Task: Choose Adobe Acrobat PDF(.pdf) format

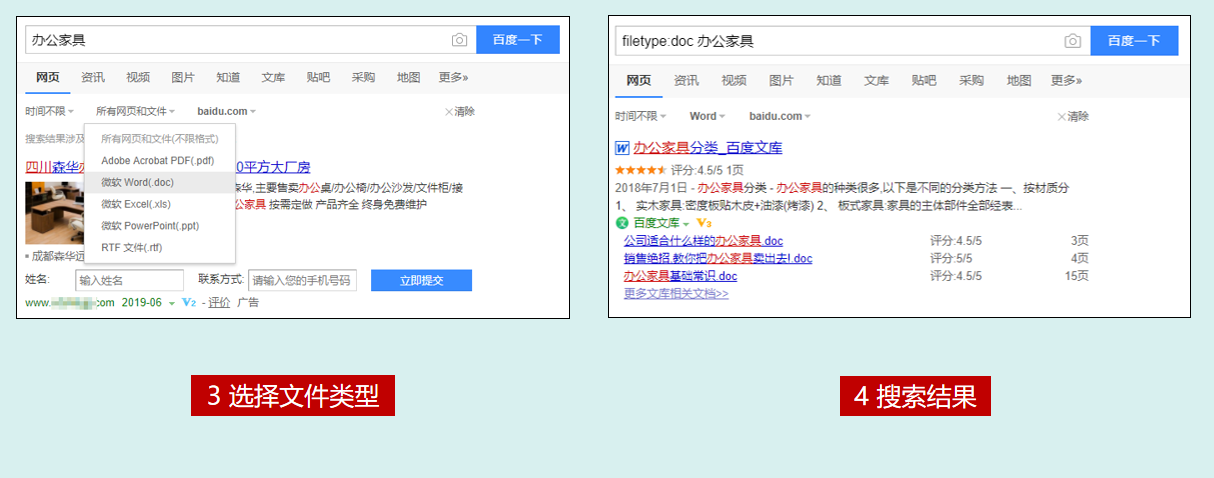Action: (x=159, y=160)
